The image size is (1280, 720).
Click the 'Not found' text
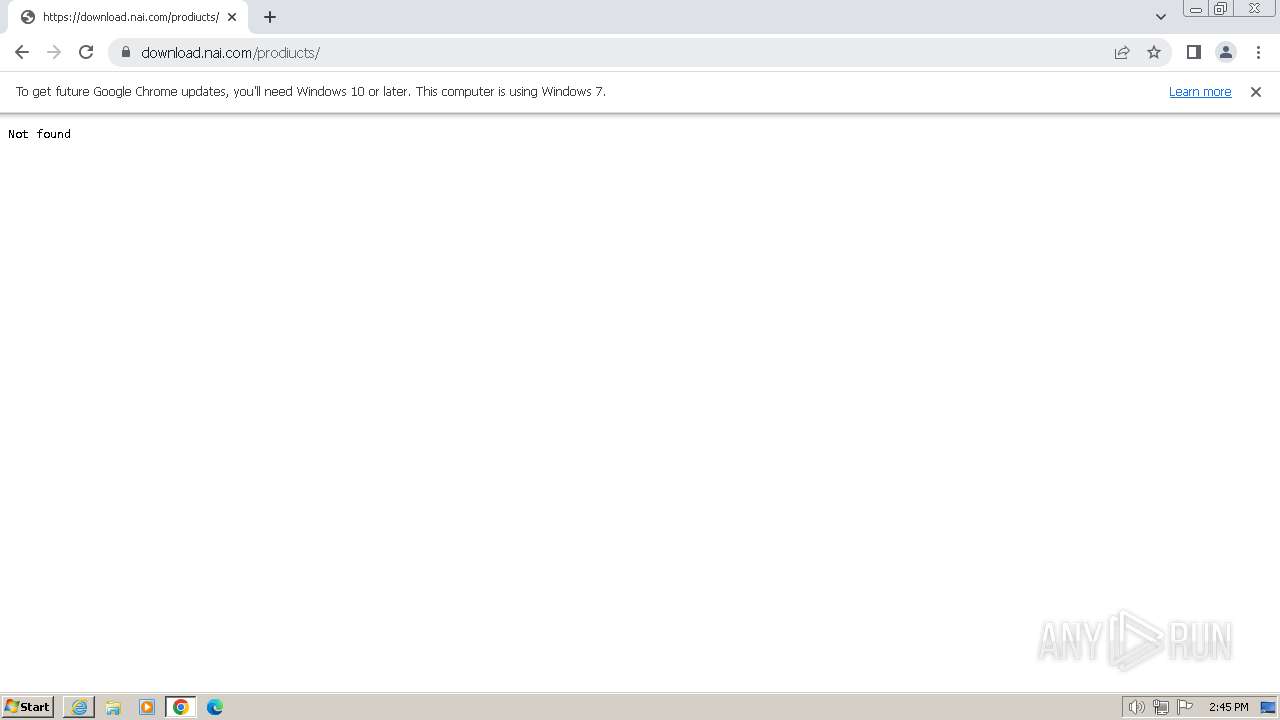(39, 134)
